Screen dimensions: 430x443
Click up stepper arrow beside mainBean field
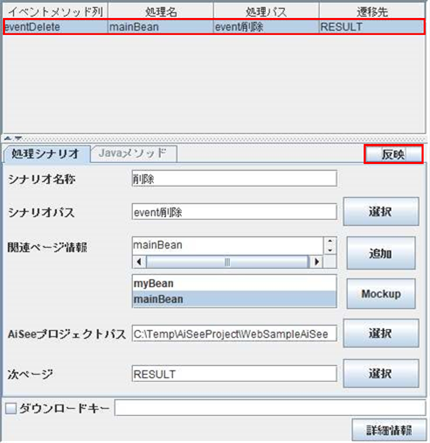click(x=330, y=242)
